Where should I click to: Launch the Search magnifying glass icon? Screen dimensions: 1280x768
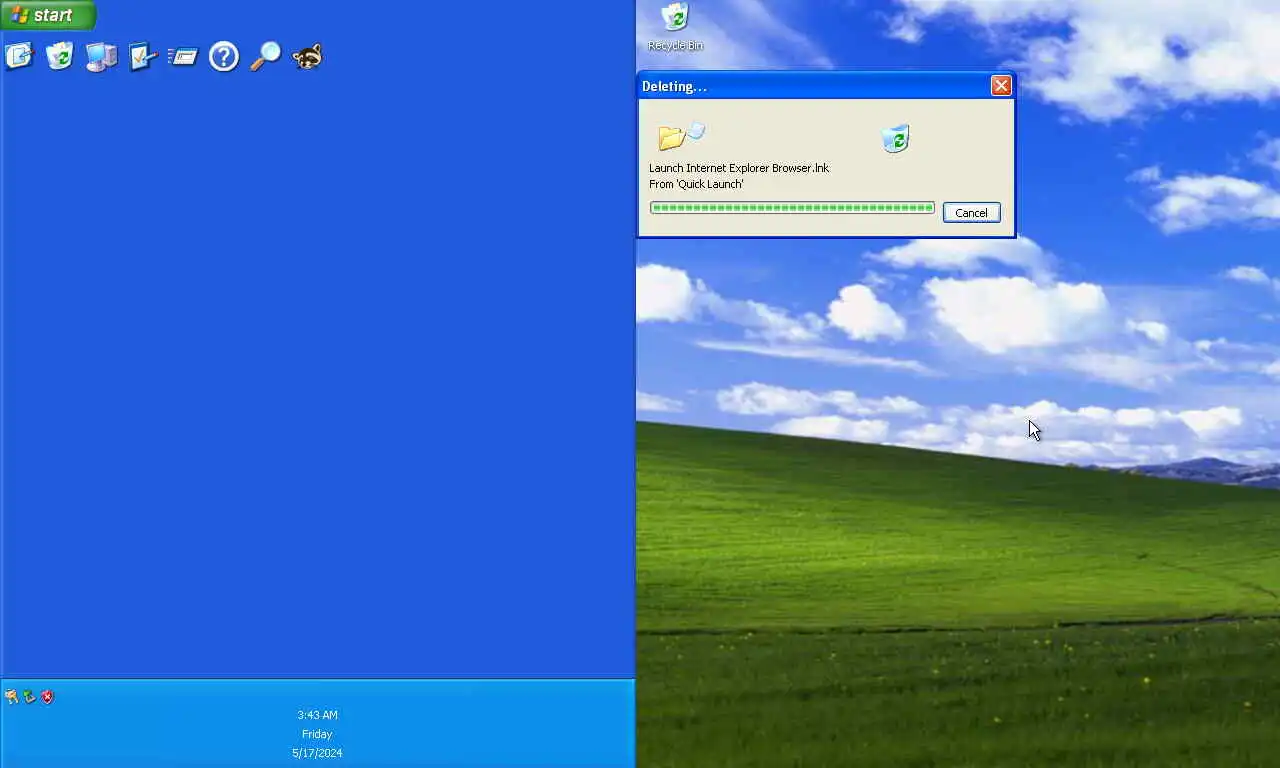265,56
